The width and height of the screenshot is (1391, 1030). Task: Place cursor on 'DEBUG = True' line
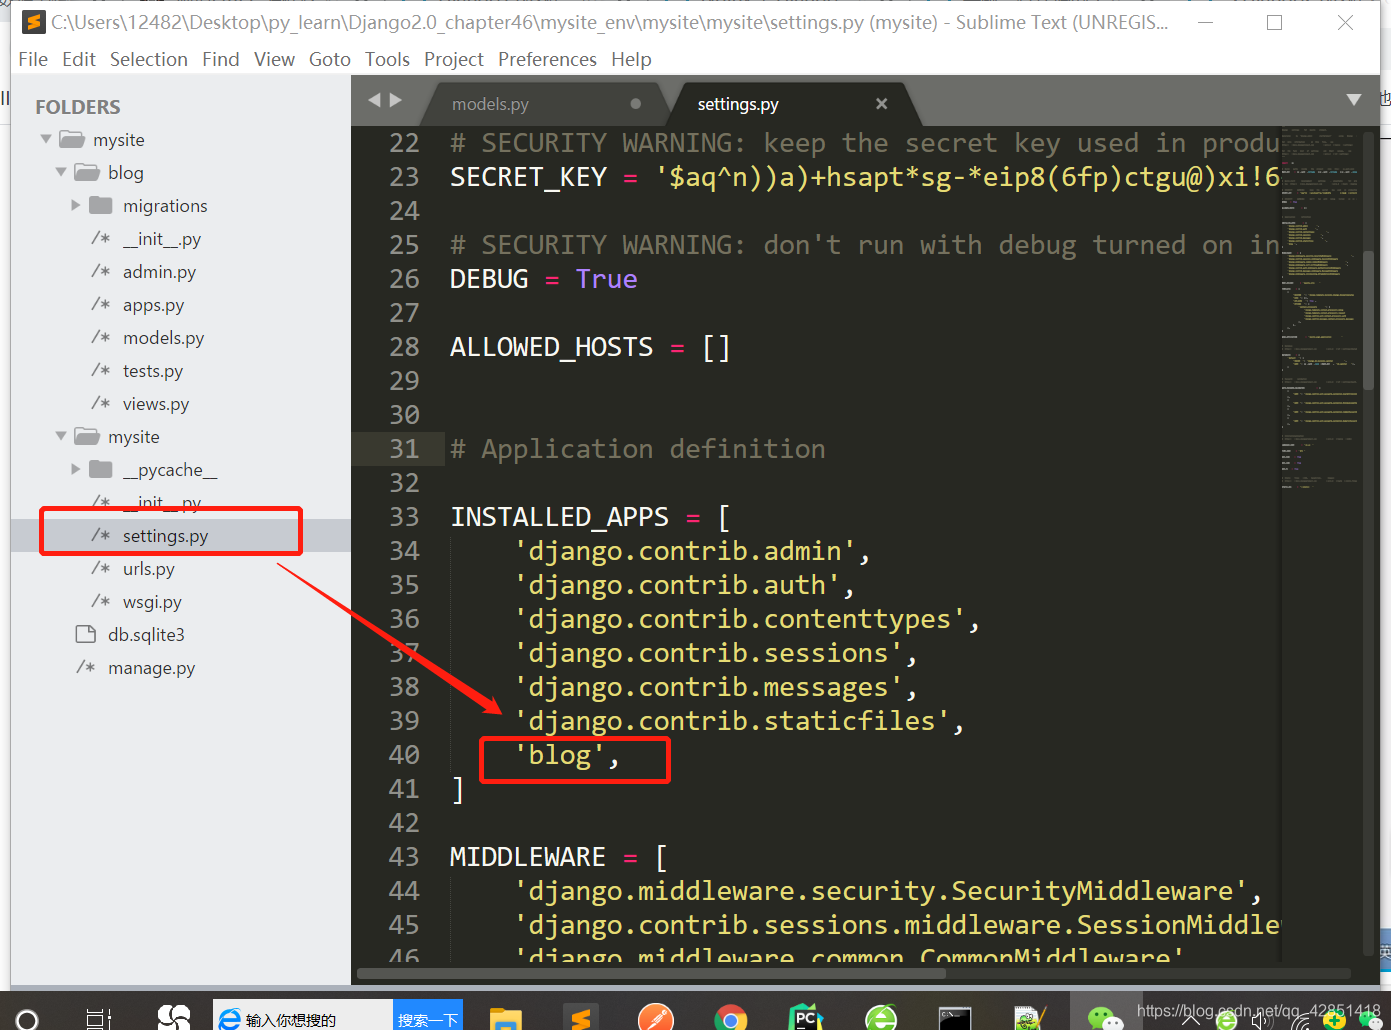[543, 279]
